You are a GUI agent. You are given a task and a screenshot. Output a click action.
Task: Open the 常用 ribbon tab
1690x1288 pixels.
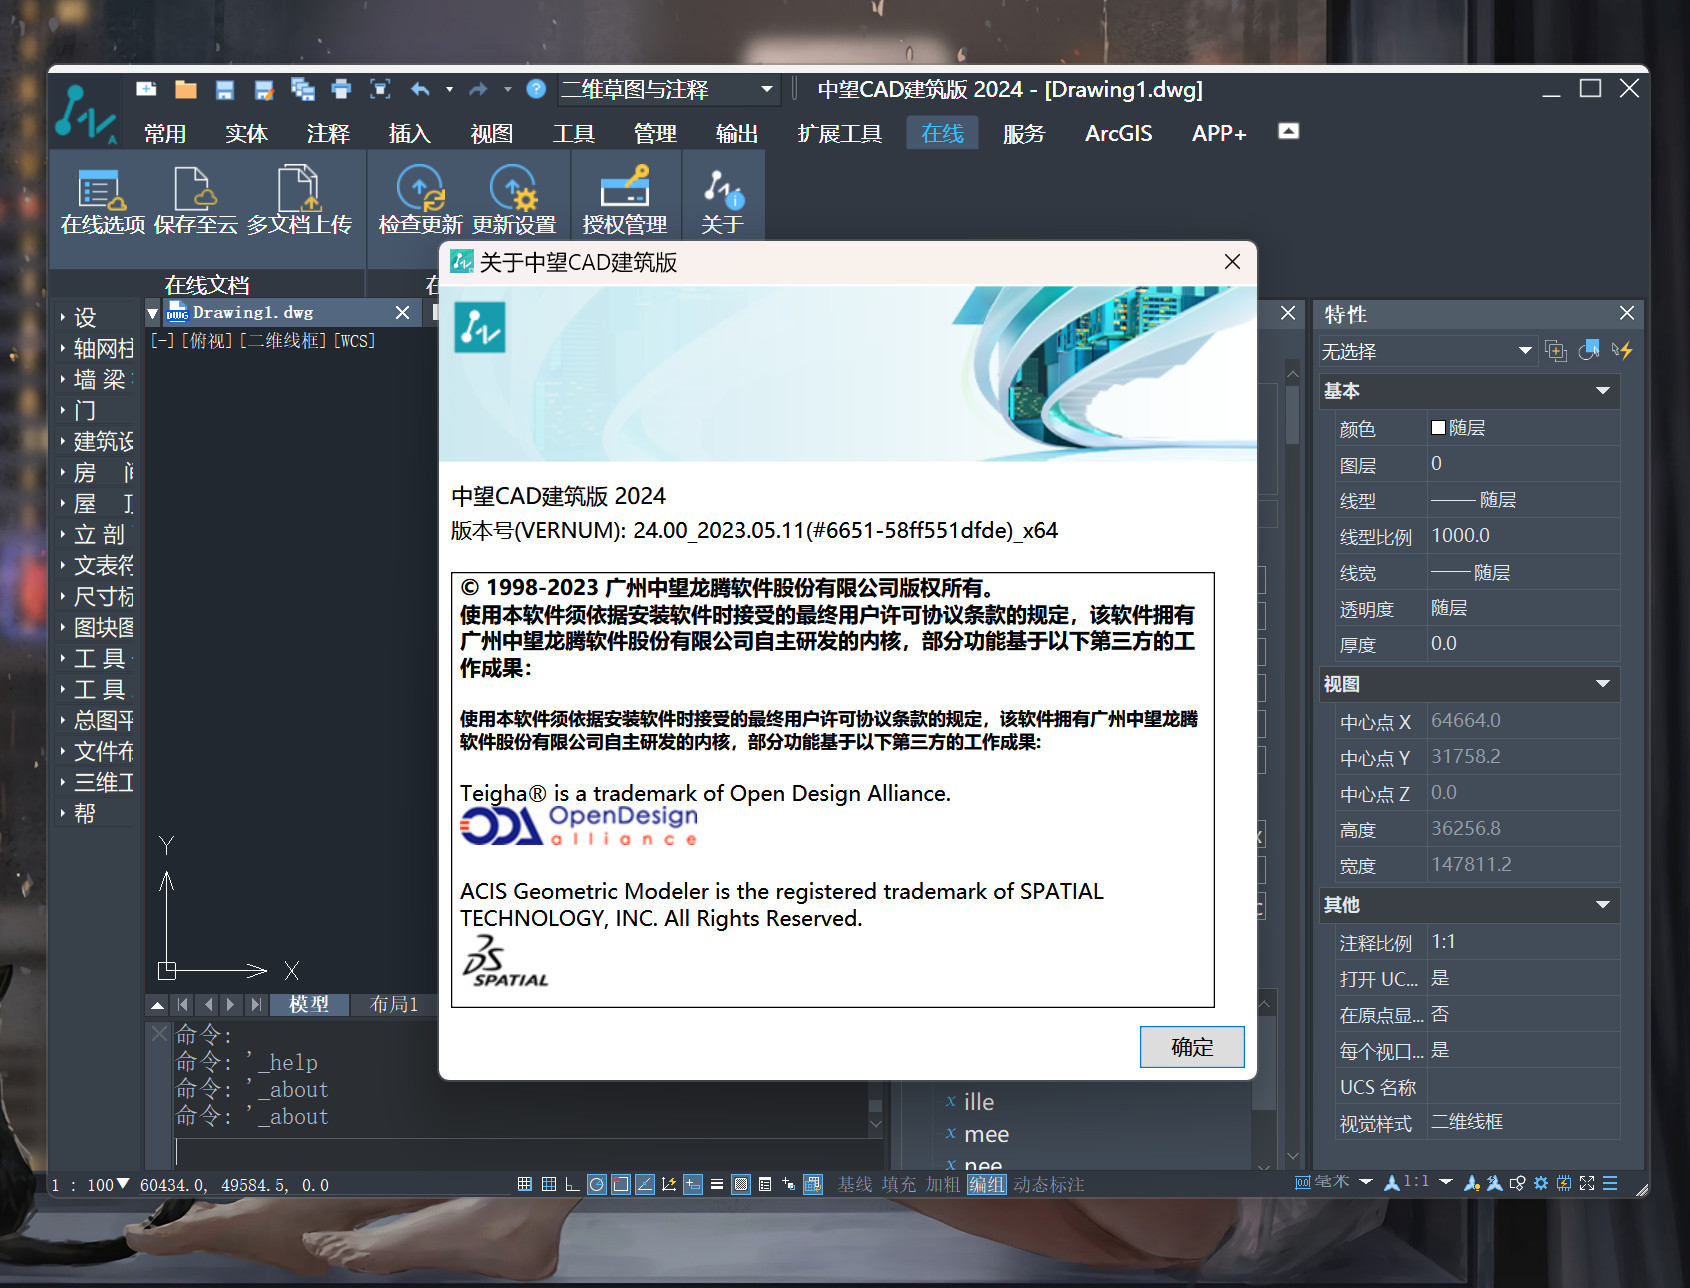(164, 133)
